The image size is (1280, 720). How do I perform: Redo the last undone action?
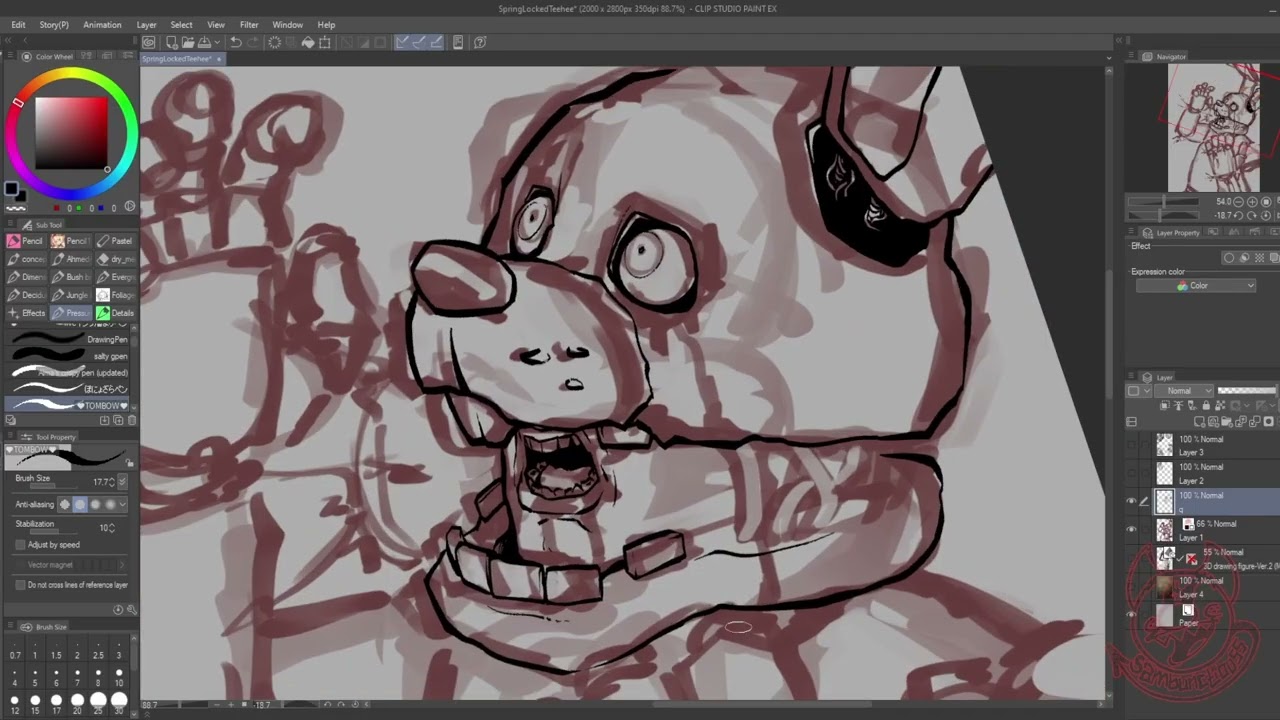point(254,42)
